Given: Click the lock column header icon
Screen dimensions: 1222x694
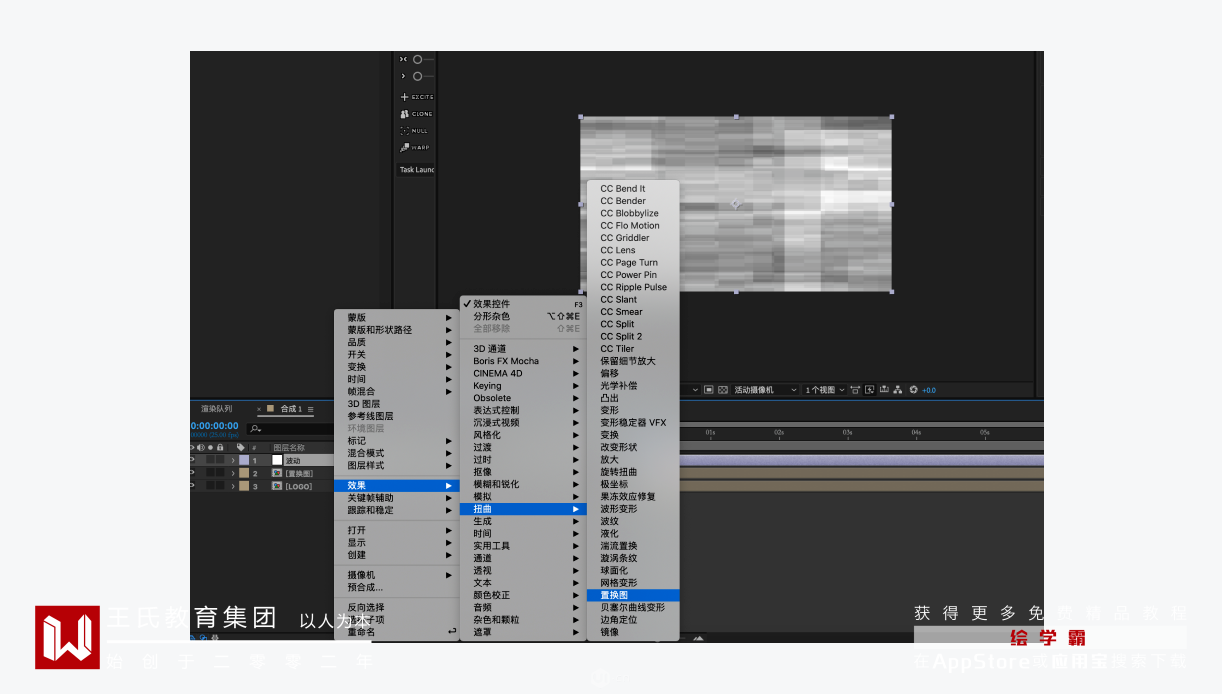Looking at the screenshot, I should pyautogui.click(x=220, y=447).
